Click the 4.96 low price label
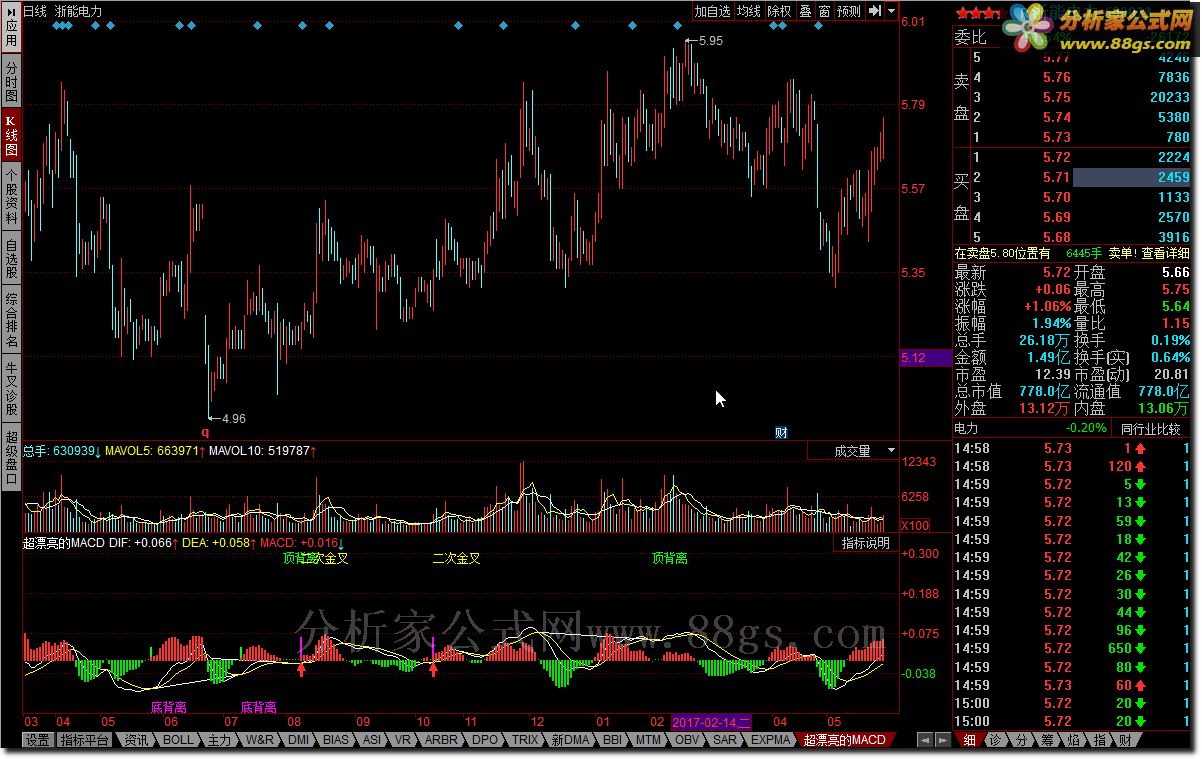The height and width of the screenshot is (759, 1202). point(233,418)
